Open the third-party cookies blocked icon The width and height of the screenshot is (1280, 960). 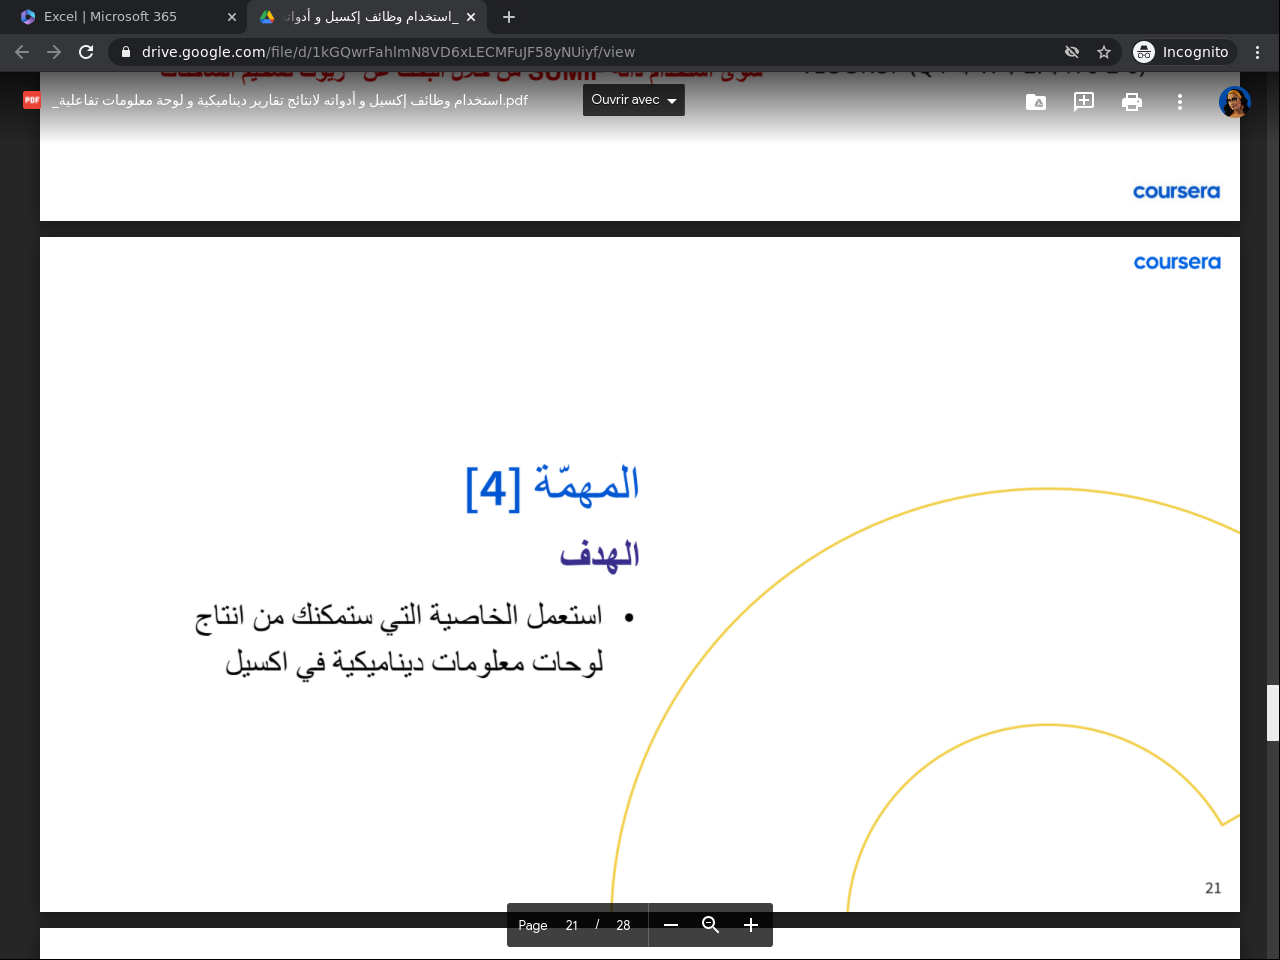(1072, 52)
